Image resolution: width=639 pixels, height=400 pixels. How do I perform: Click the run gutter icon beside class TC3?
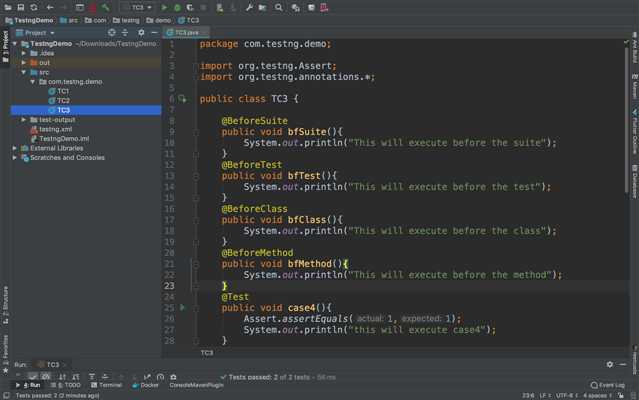[182, 99]
